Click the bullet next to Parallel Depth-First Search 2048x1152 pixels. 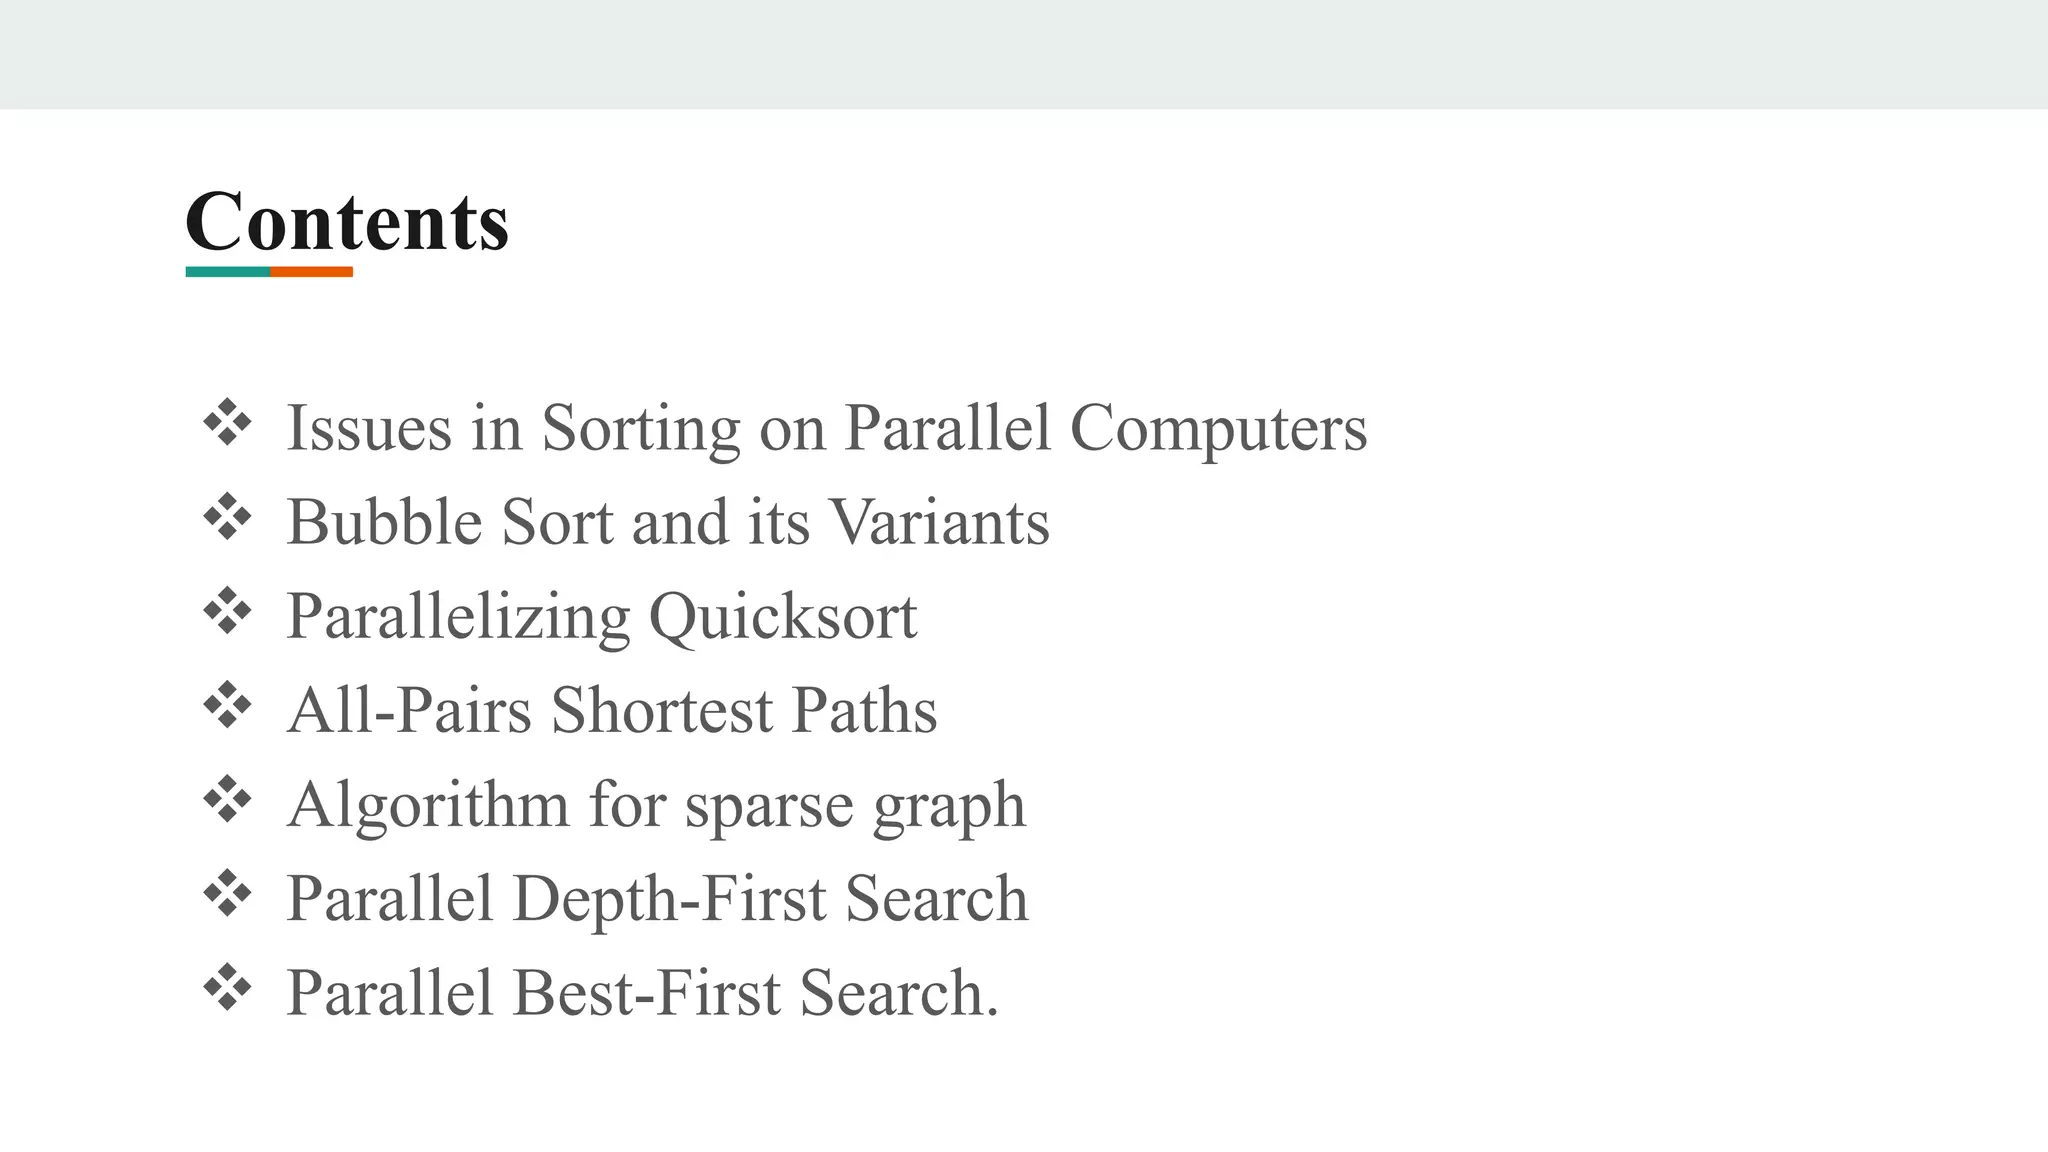click(x=227, y=893)
